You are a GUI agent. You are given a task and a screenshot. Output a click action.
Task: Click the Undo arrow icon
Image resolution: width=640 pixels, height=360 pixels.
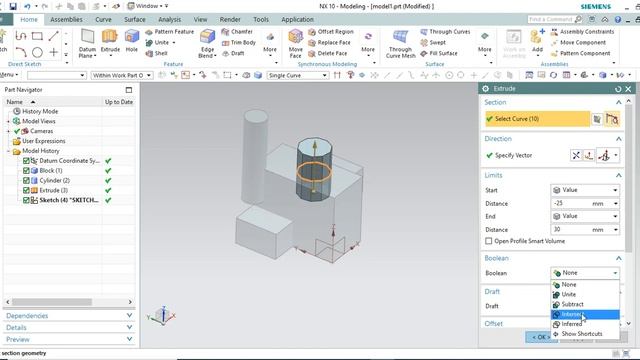(27, 6)
